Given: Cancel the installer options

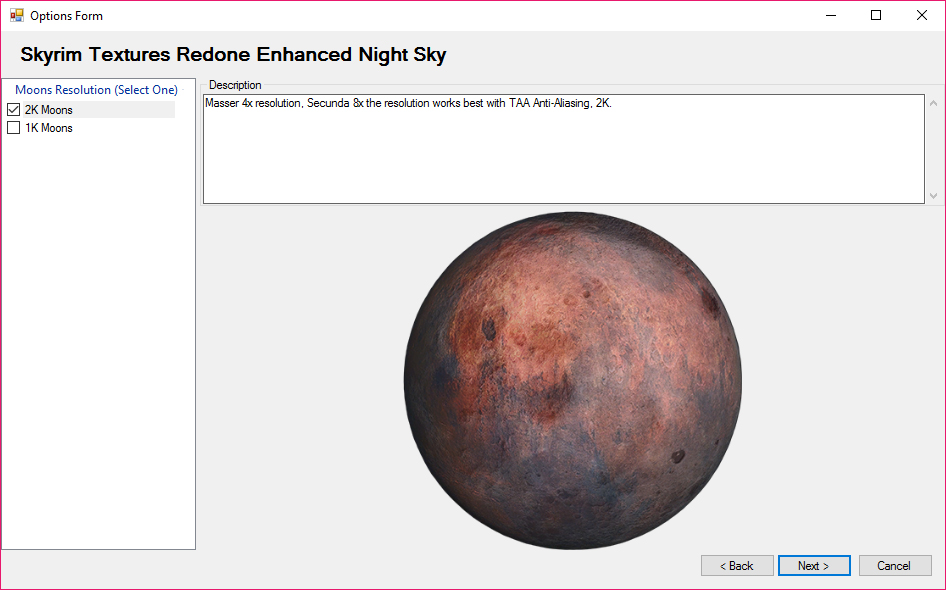Looking at the screenshot, I should tap(894, 566).
